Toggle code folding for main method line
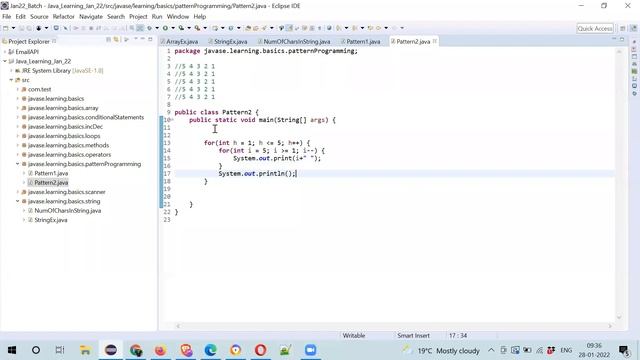 point(172,120)
